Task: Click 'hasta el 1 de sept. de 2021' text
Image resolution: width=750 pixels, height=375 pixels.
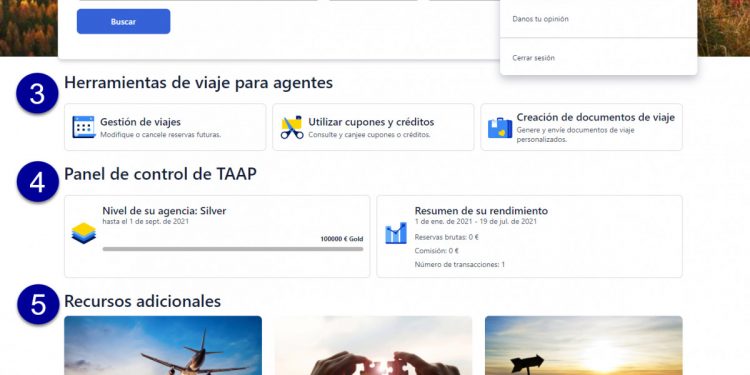Action: pos(145,221)
